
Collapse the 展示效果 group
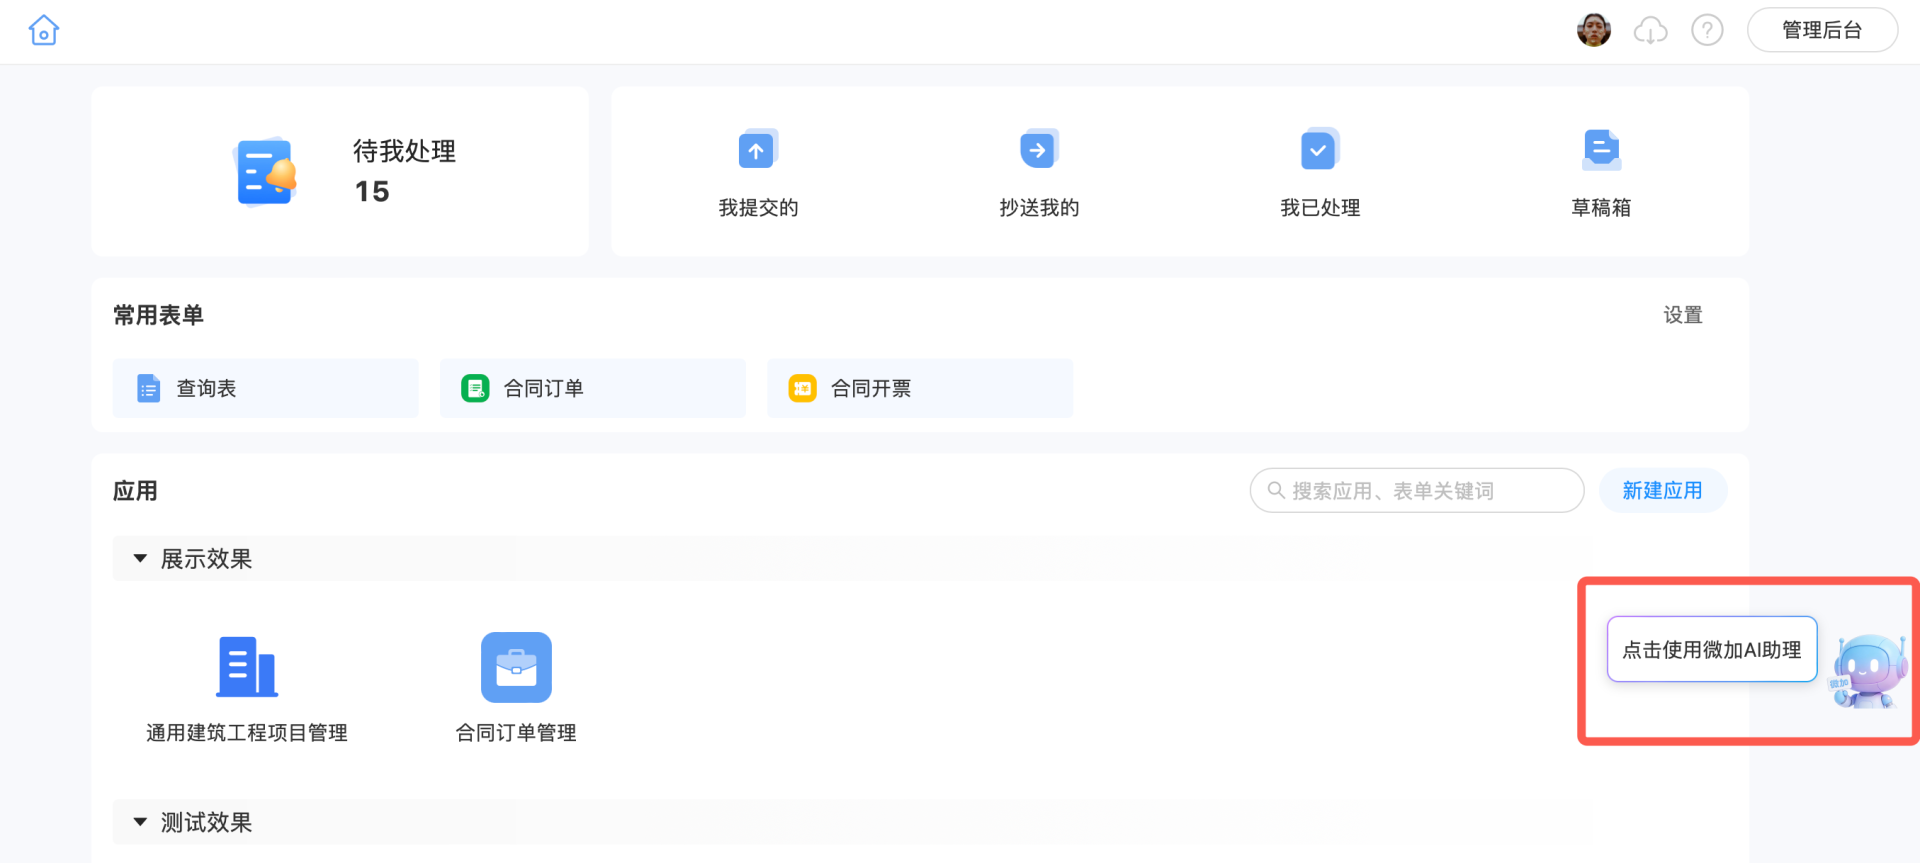click(x=140, y=559)
